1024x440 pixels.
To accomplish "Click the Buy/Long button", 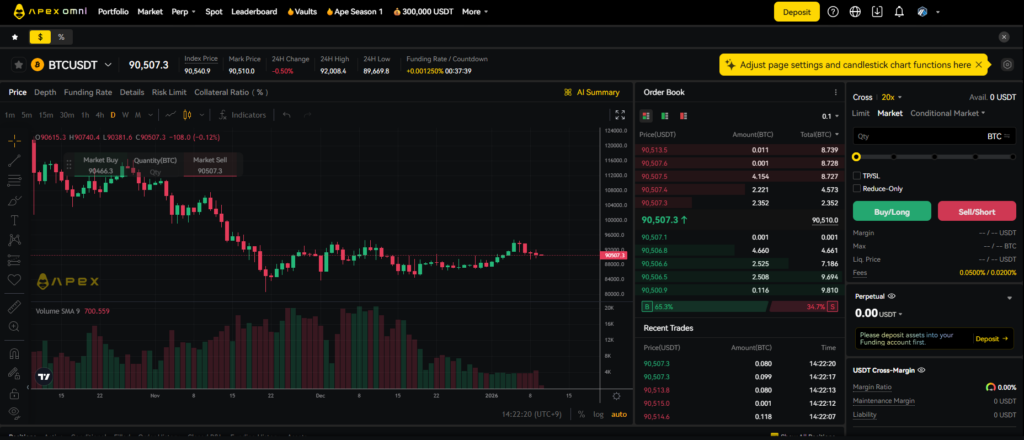I will click(892, 212).
